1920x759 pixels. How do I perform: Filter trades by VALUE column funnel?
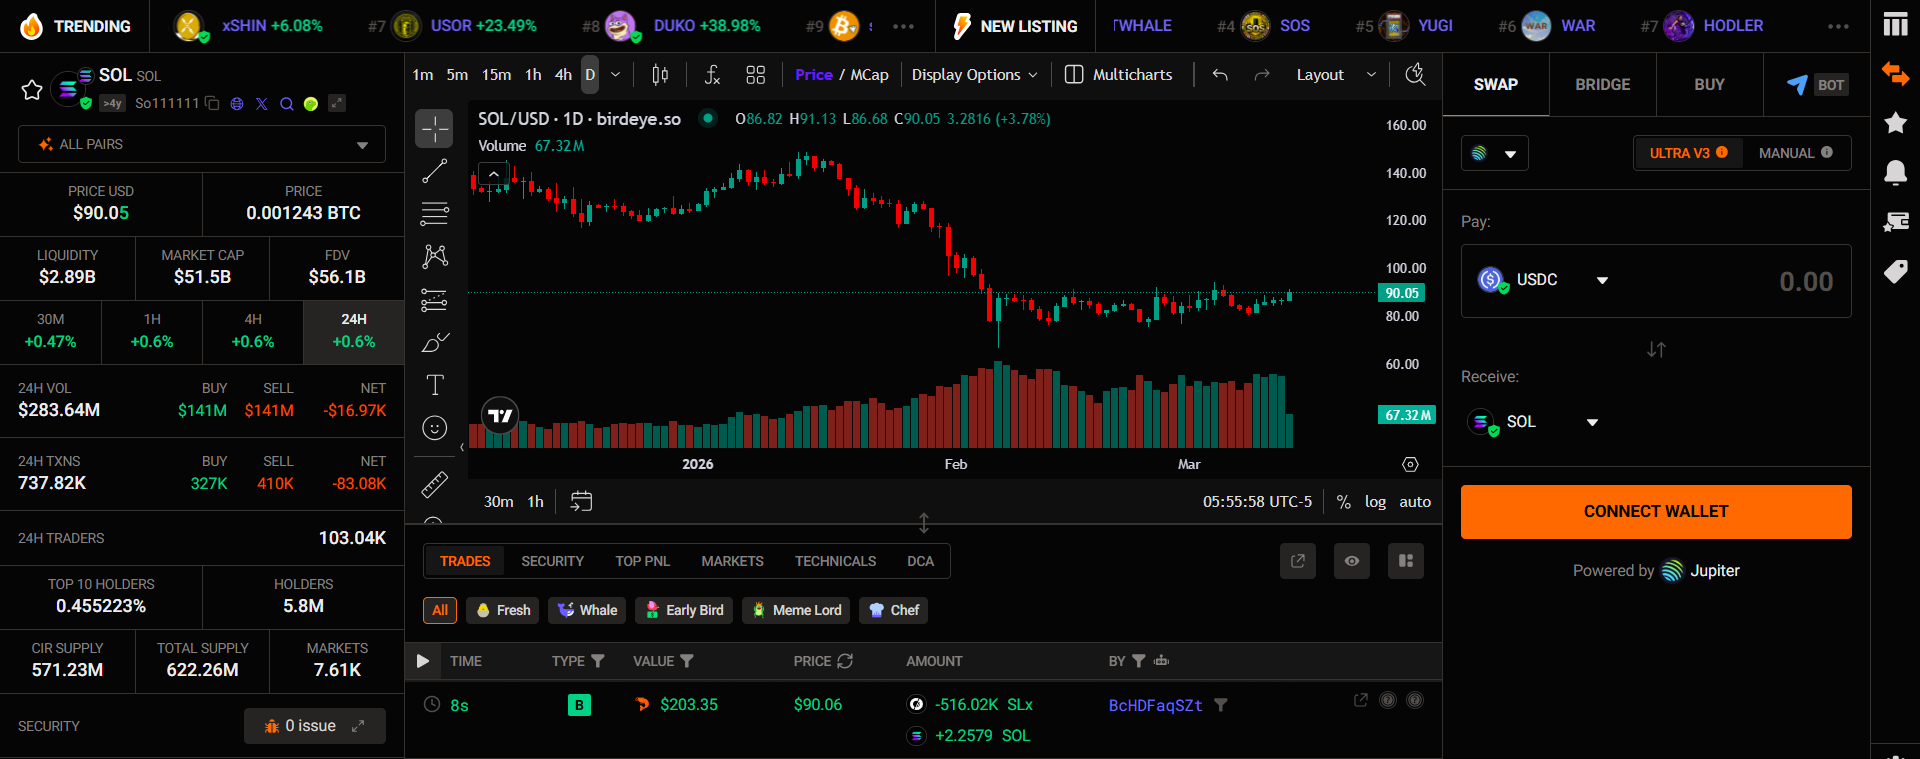click(x=687, y=661)
